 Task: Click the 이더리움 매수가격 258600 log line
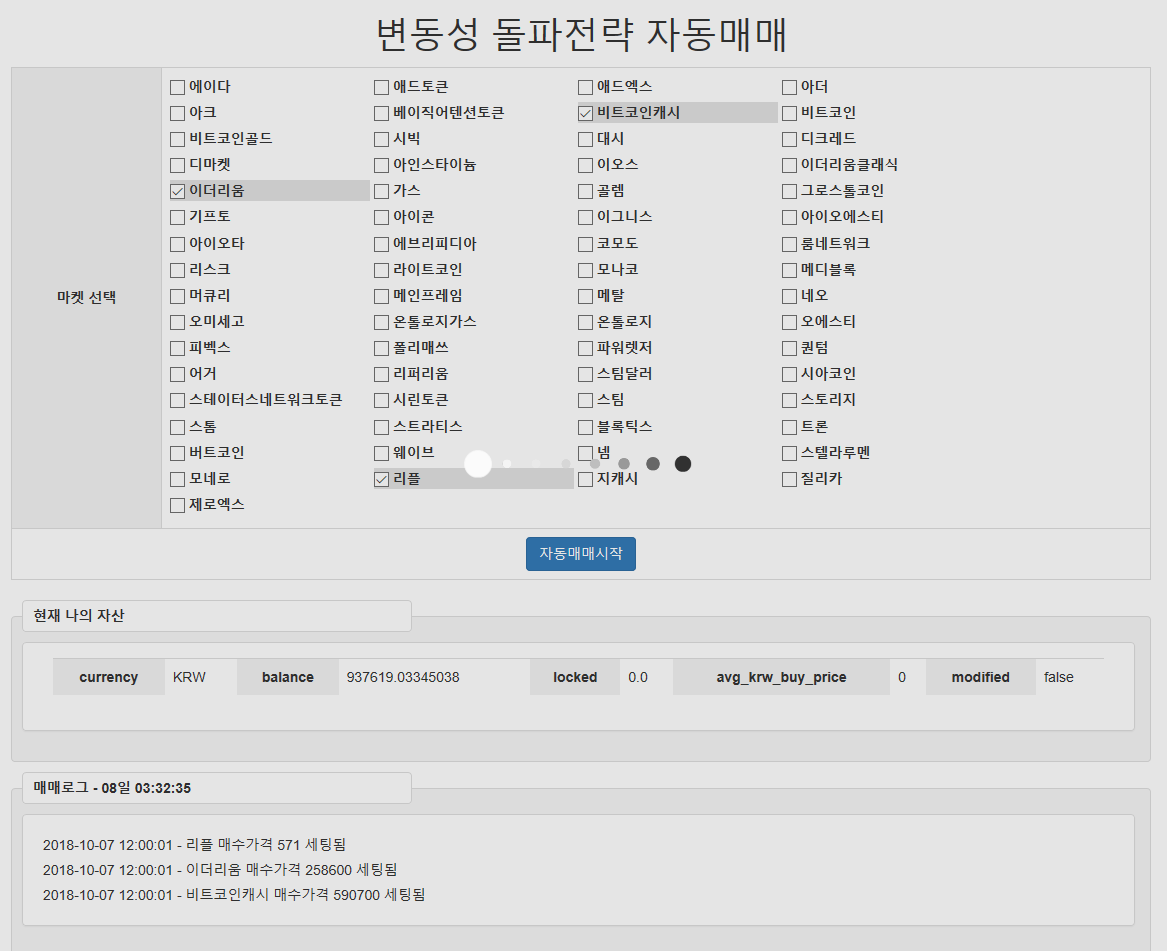point(220,870)
